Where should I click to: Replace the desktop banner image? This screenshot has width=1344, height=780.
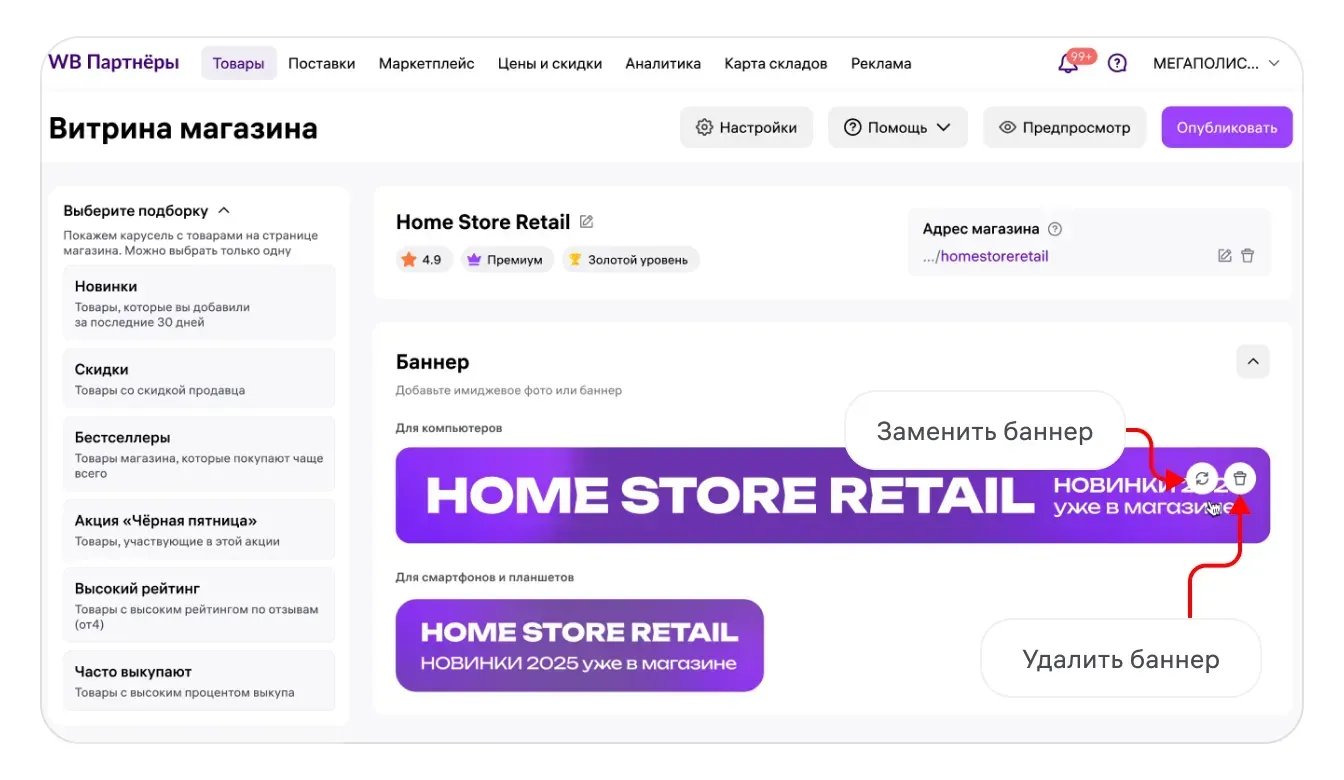pyautogui.click(x=1203, y=479)
